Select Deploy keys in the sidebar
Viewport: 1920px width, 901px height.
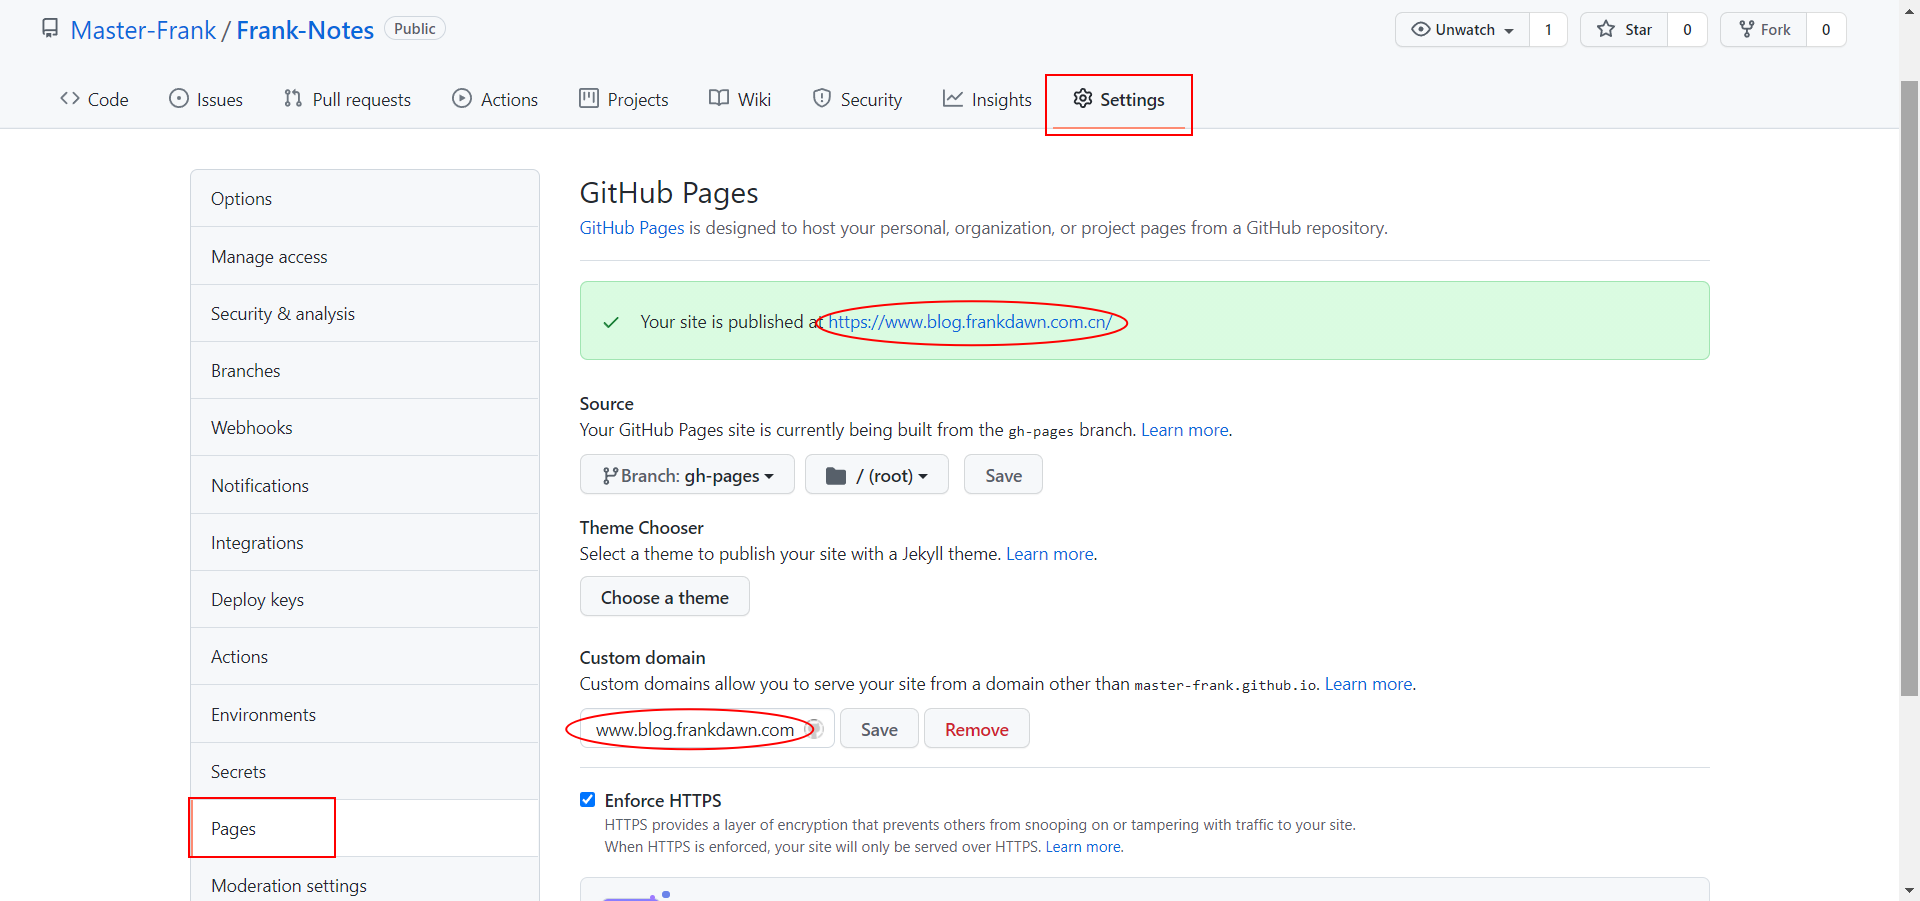pyautogui.click(x=365, y=599)
